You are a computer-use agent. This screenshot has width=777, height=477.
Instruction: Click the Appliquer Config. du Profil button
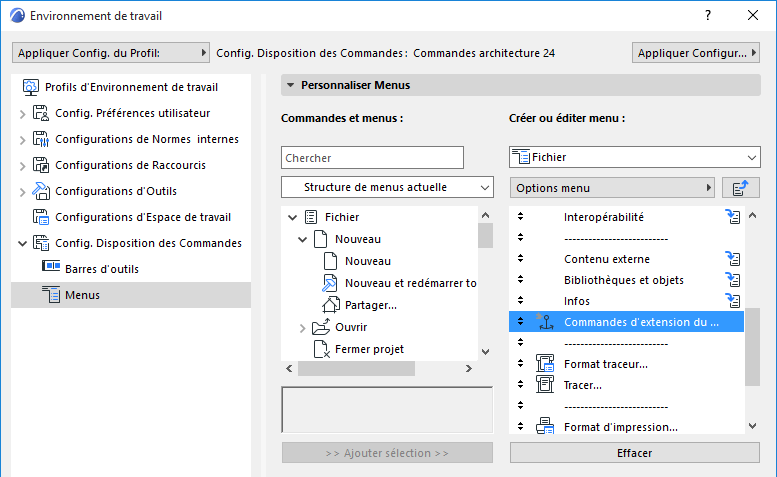tap(111, 52)
